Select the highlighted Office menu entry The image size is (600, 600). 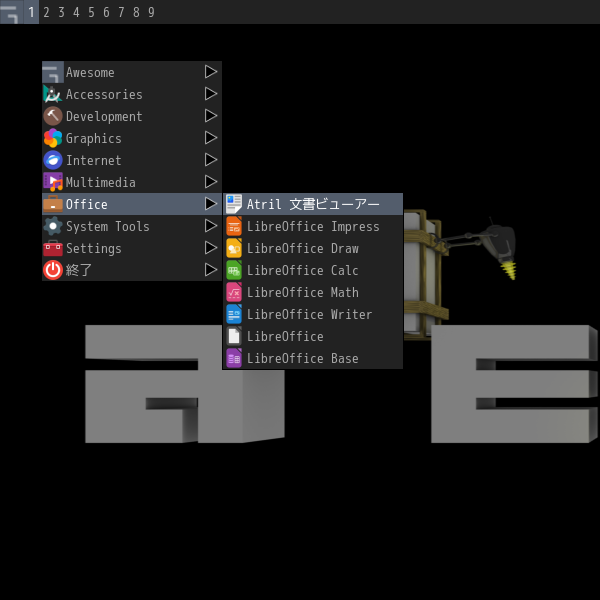coord(132,204)
